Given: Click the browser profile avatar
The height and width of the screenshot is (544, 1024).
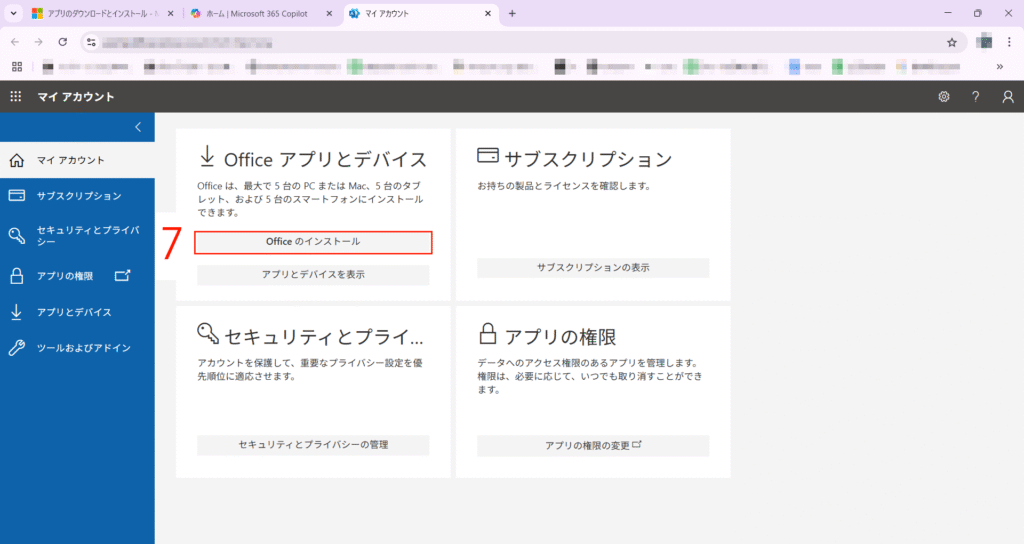Looking at the screenshot, I should pos(984,42).
